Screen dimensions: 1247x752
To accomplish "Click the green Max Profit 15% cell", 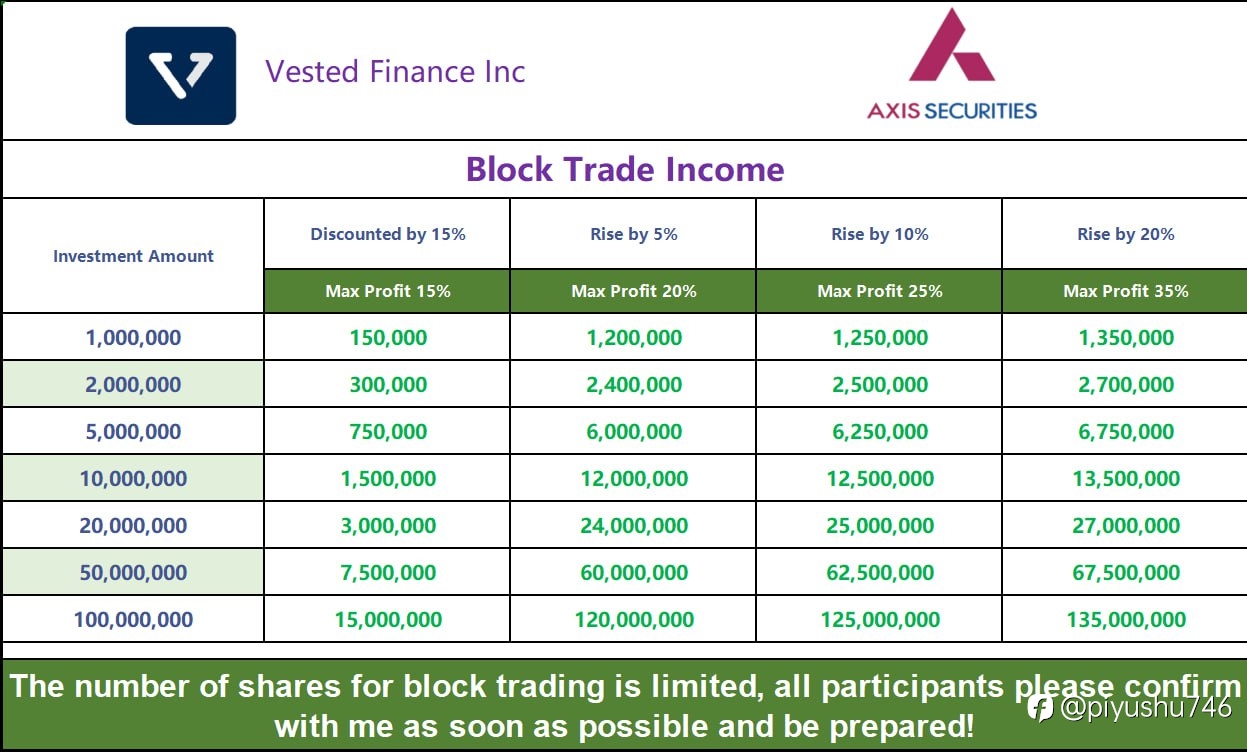I will 388,291.
